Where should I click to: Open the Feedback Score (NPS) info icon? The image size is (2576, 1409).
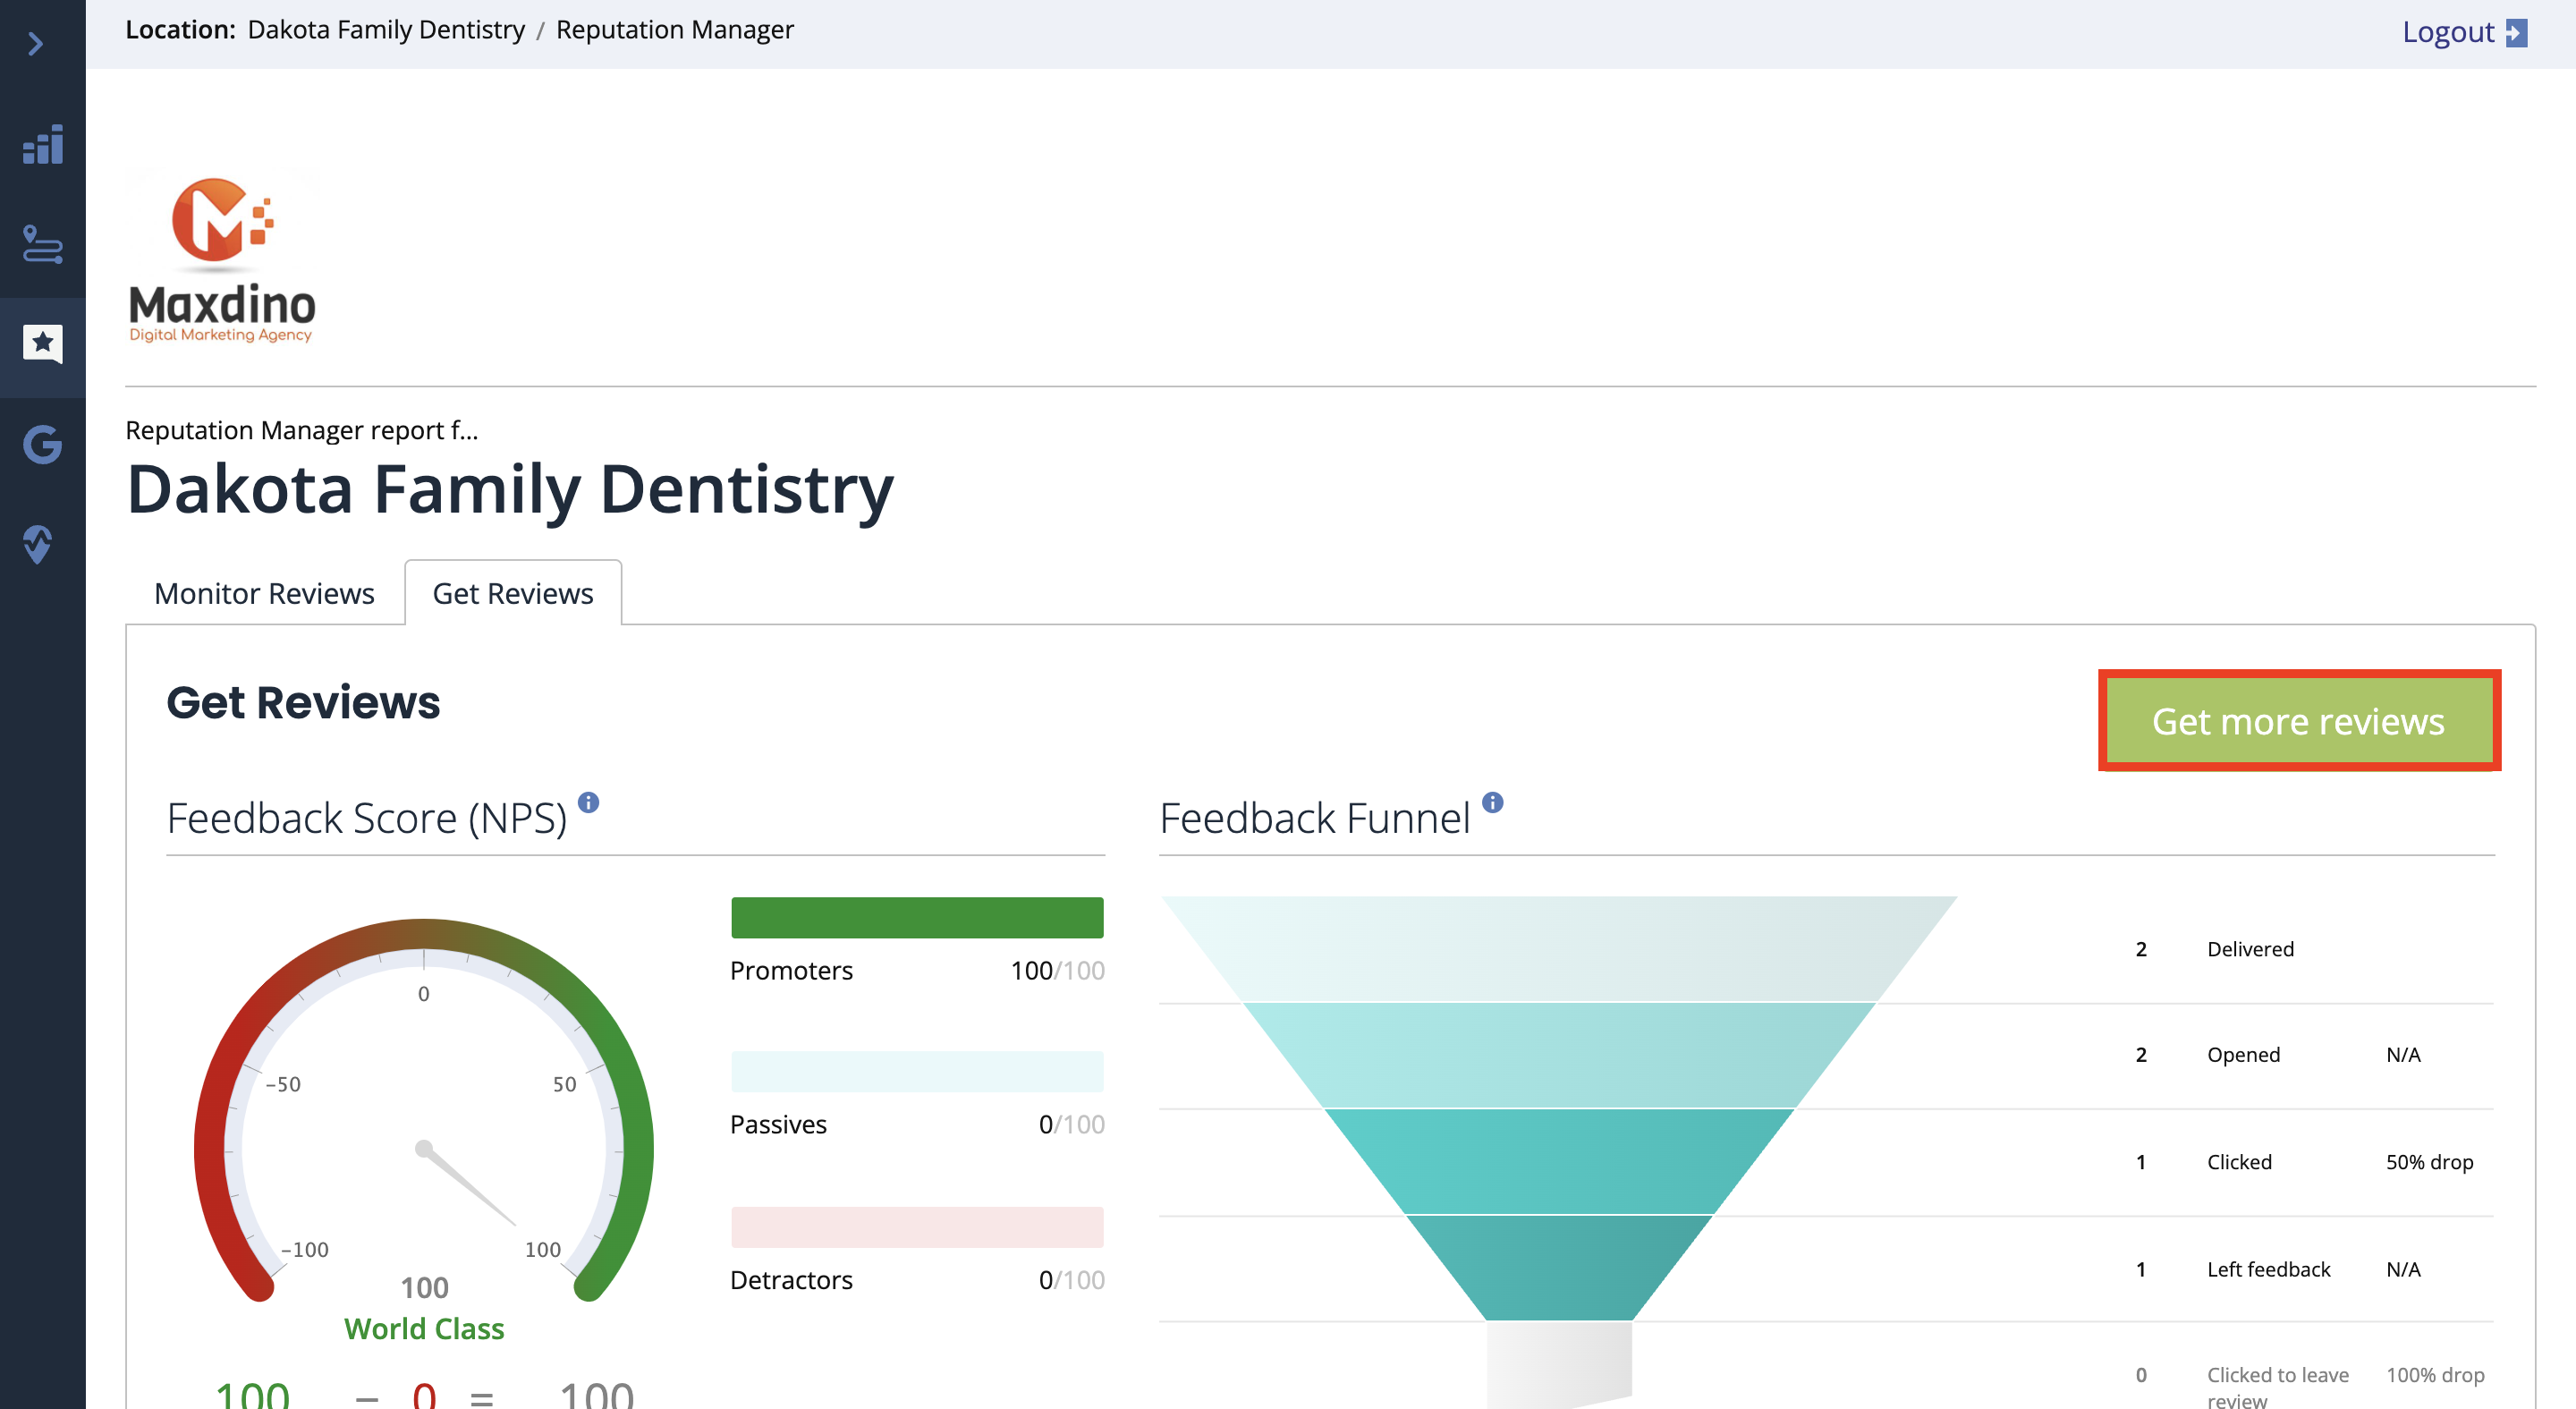point(589,802)
